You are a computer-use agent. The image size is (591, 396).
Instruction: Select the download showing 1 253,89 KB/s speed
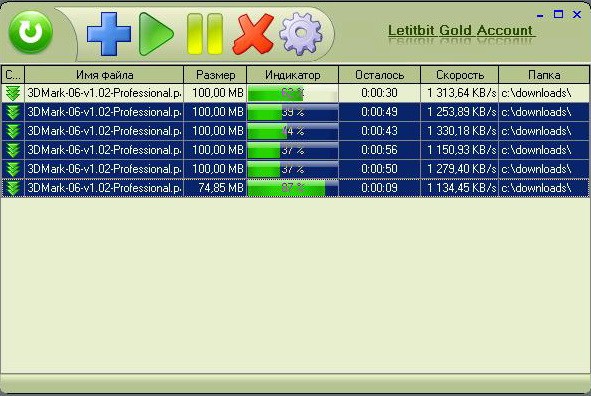click(x=295, y=112)
